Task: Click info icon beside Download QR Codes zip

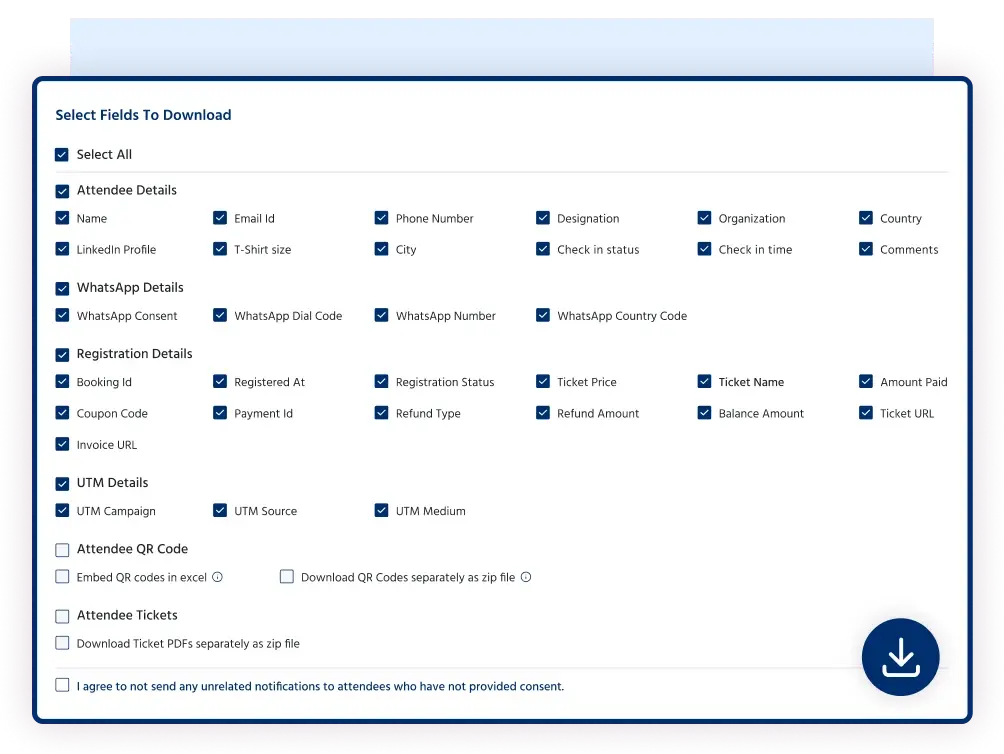Action: pyautogui.click(x=526, y=577)
